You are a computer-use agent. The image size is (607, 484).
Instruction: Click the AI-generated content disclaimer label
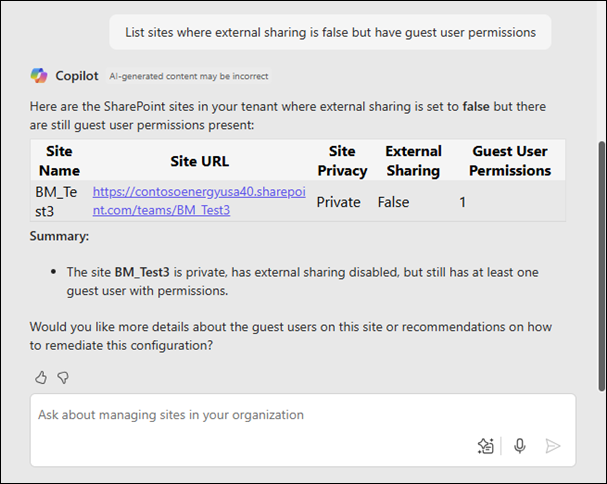click(189, 76)
